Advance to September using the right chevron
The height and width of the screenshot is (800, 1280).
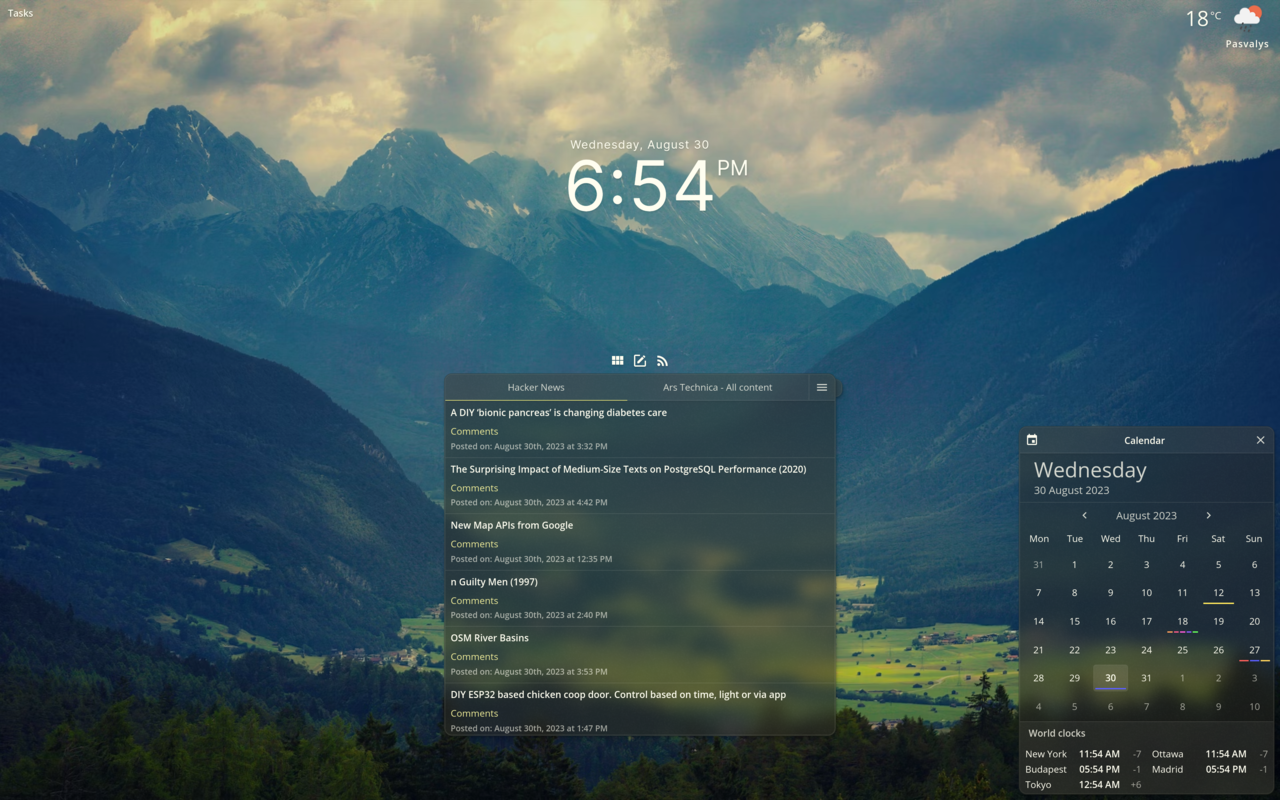coord(1209,515)
